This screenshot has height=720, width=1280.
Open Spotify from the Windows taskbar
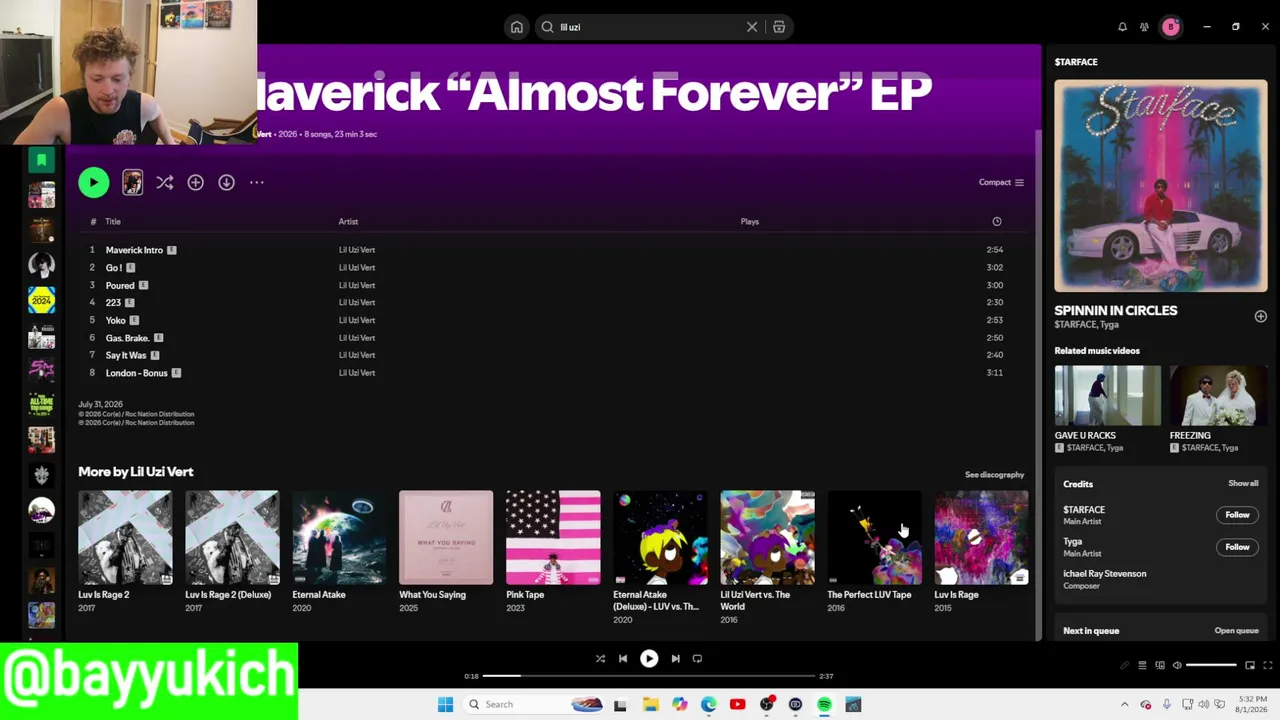(x=824, y=704)
